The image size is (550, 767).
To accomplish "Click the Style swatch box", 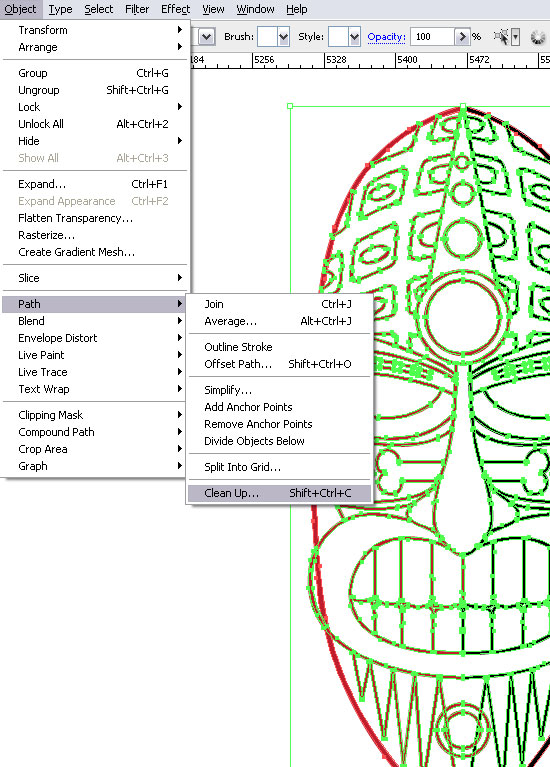I will pyautogui.click(x=338, y=37).
